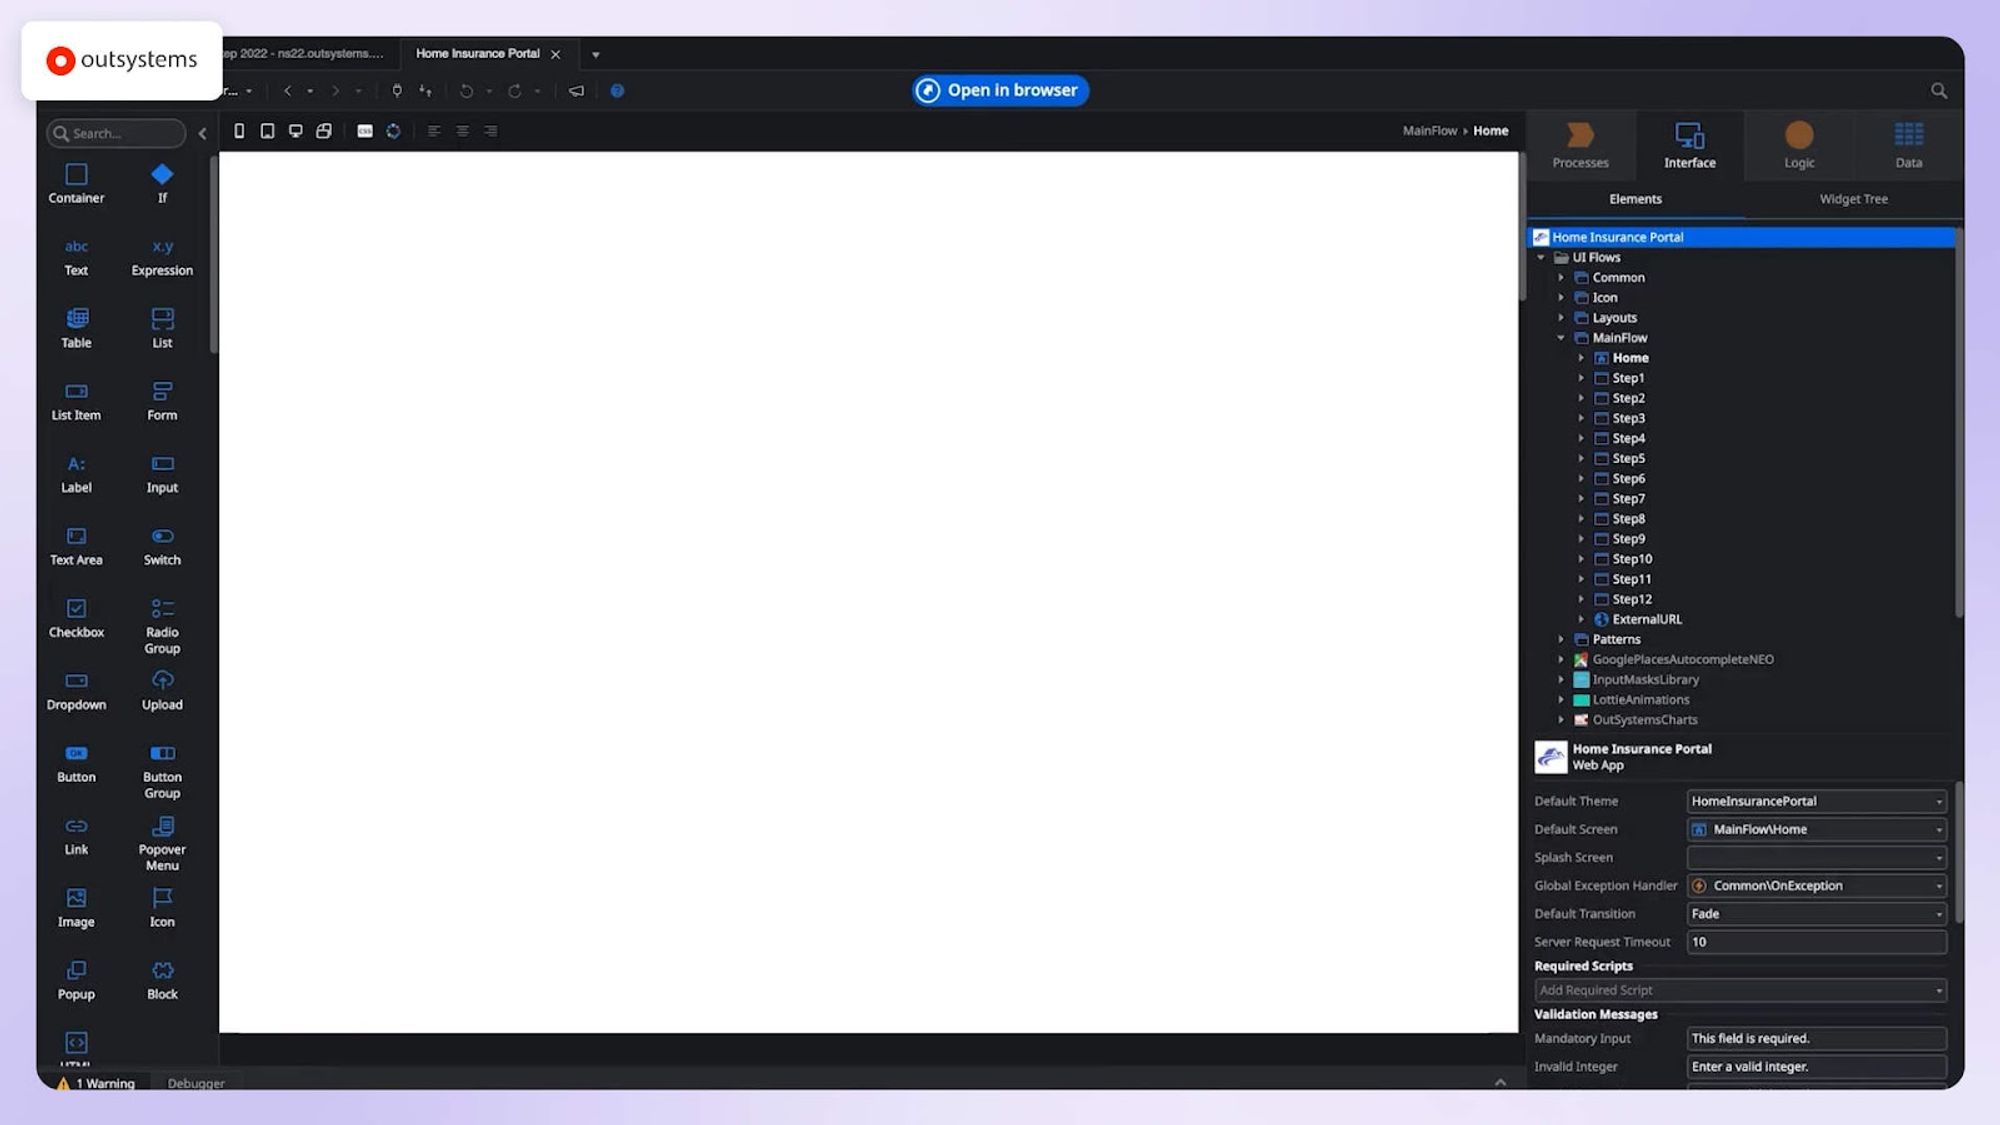
Task: Expand the Step1 tree node
Action: 1580,378
